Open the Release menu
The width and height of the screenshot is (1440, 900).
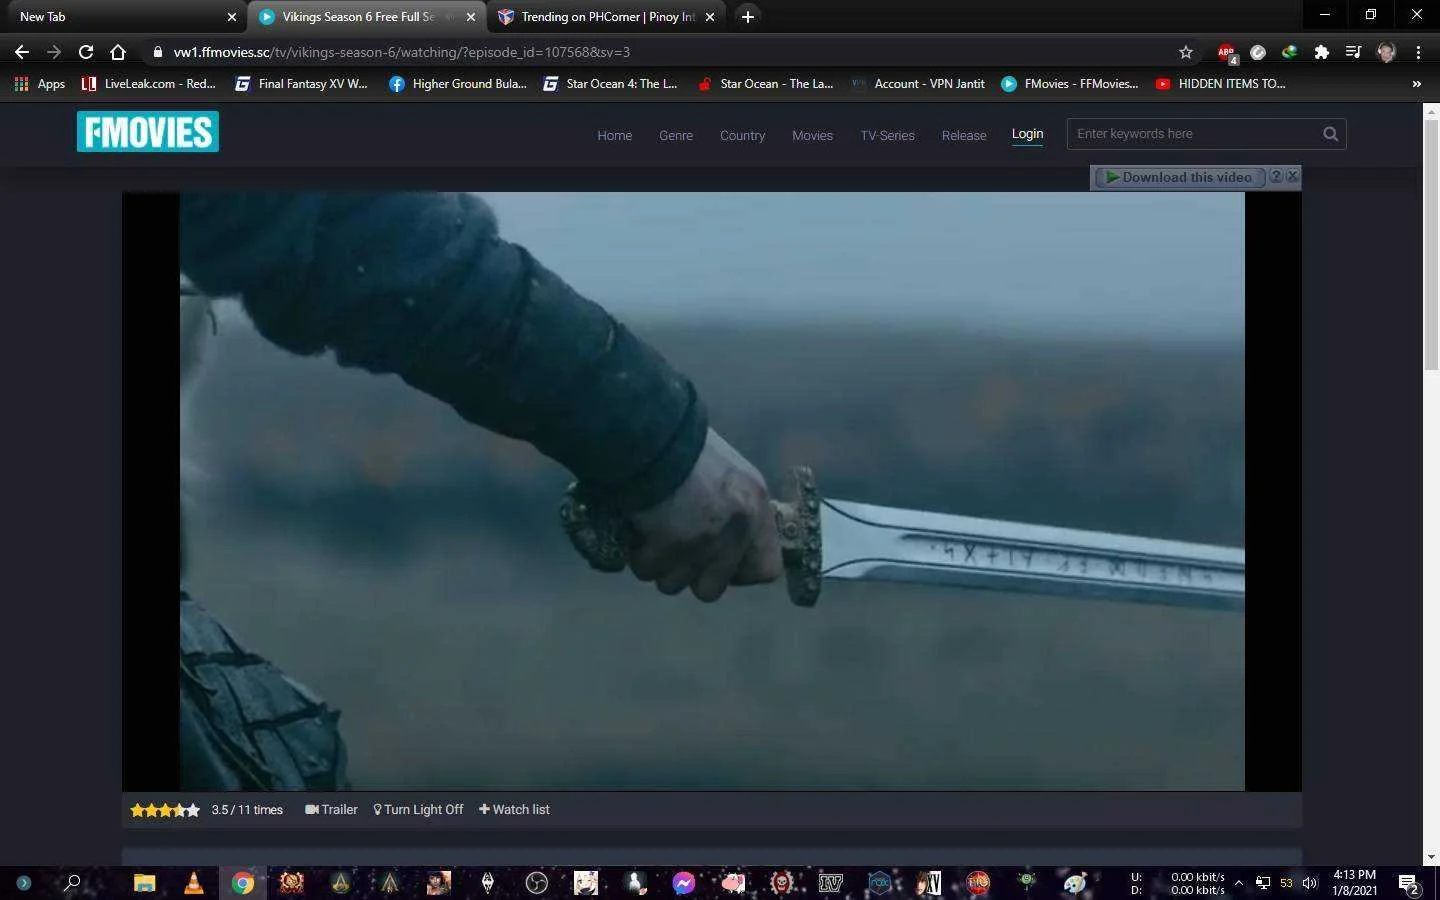964,136
